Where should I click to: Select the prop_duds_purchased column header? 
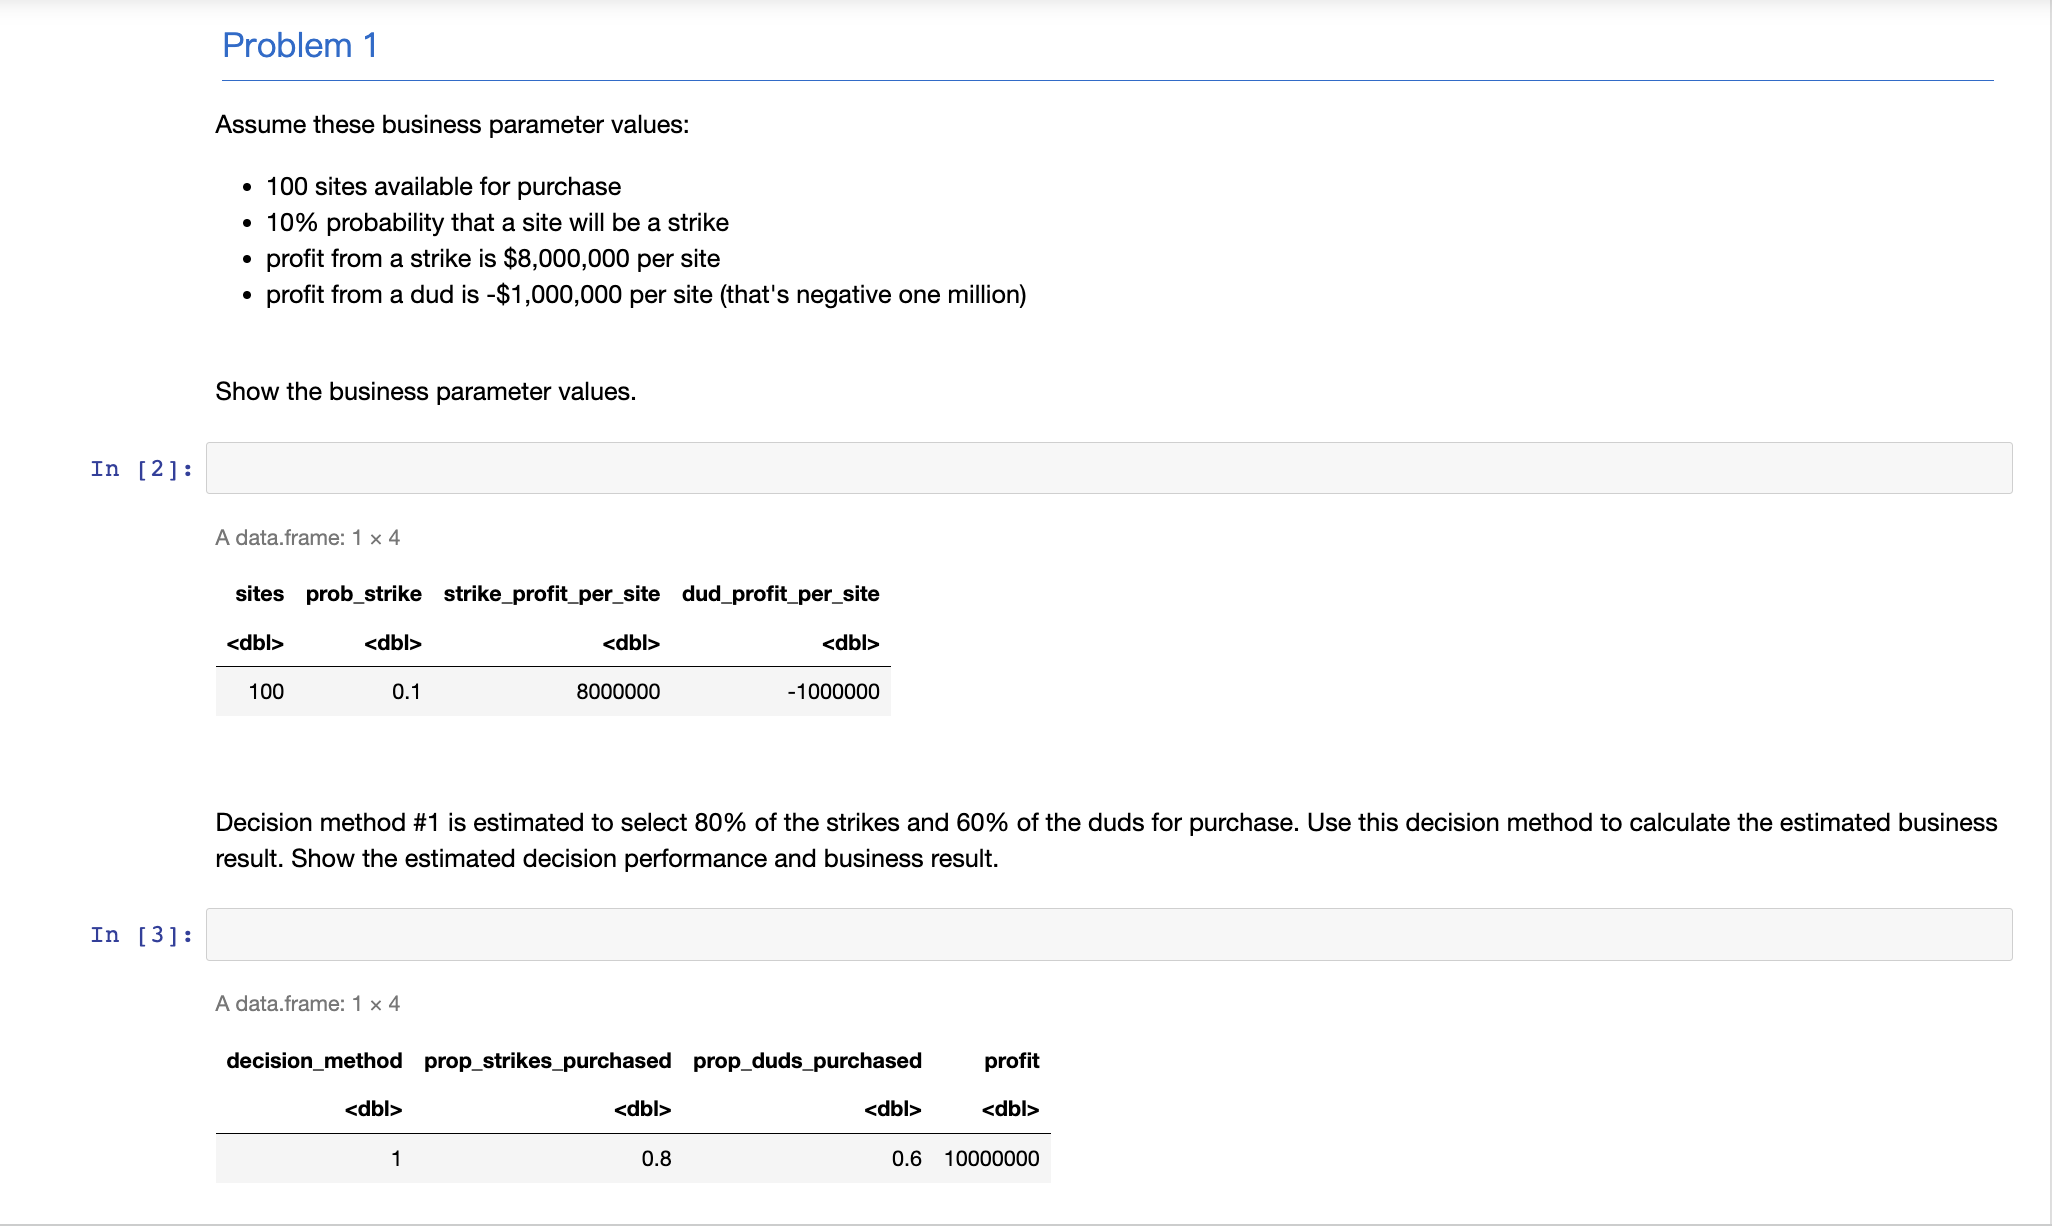[x=807, y=1060]
